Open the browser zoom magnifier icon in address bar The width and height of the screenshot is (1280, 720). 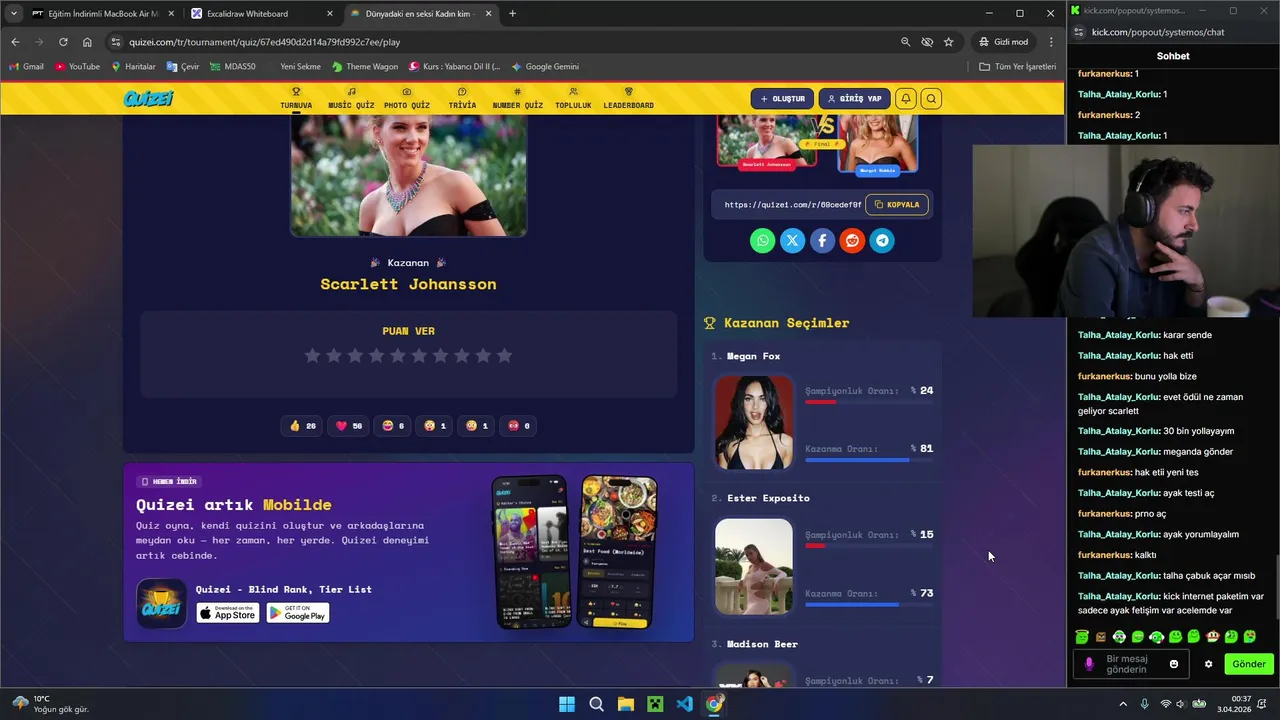coord(905,42)
